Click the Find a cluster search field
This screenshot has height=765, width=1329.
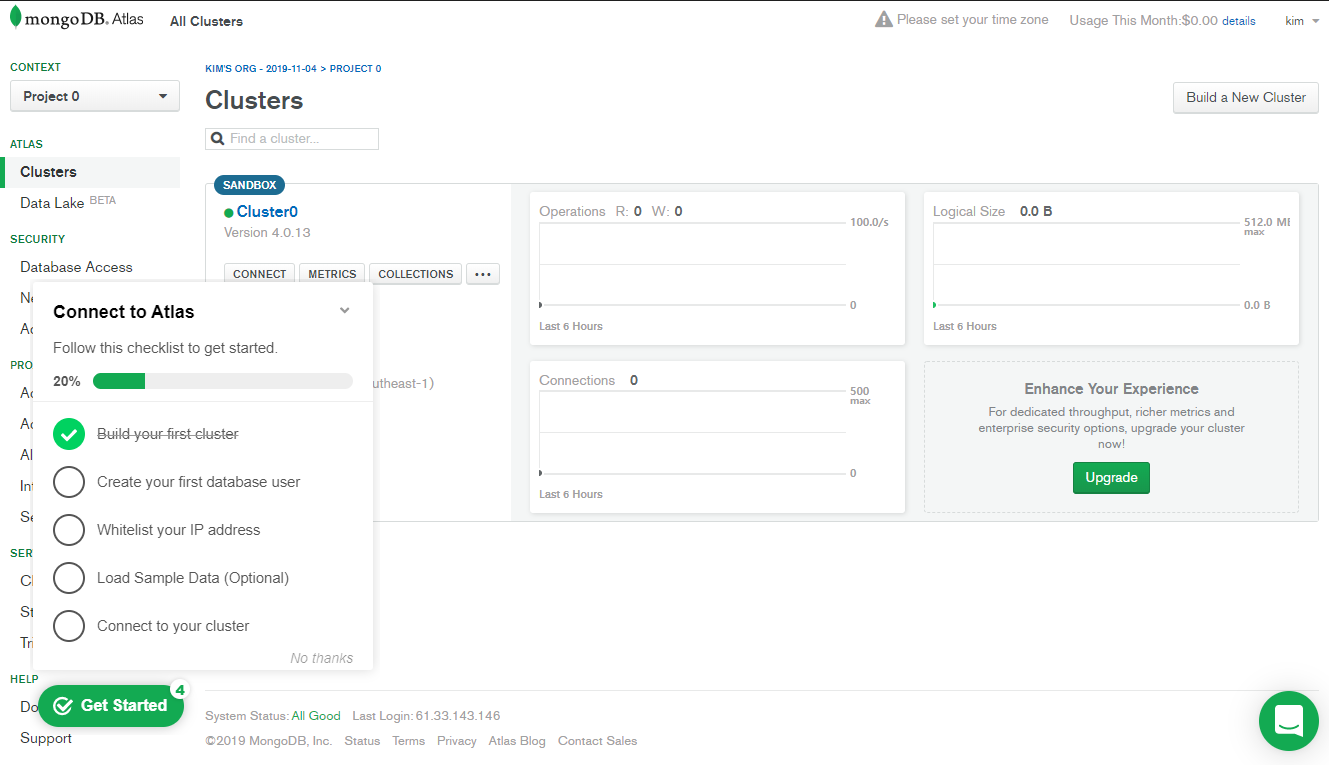pos(292,139)
